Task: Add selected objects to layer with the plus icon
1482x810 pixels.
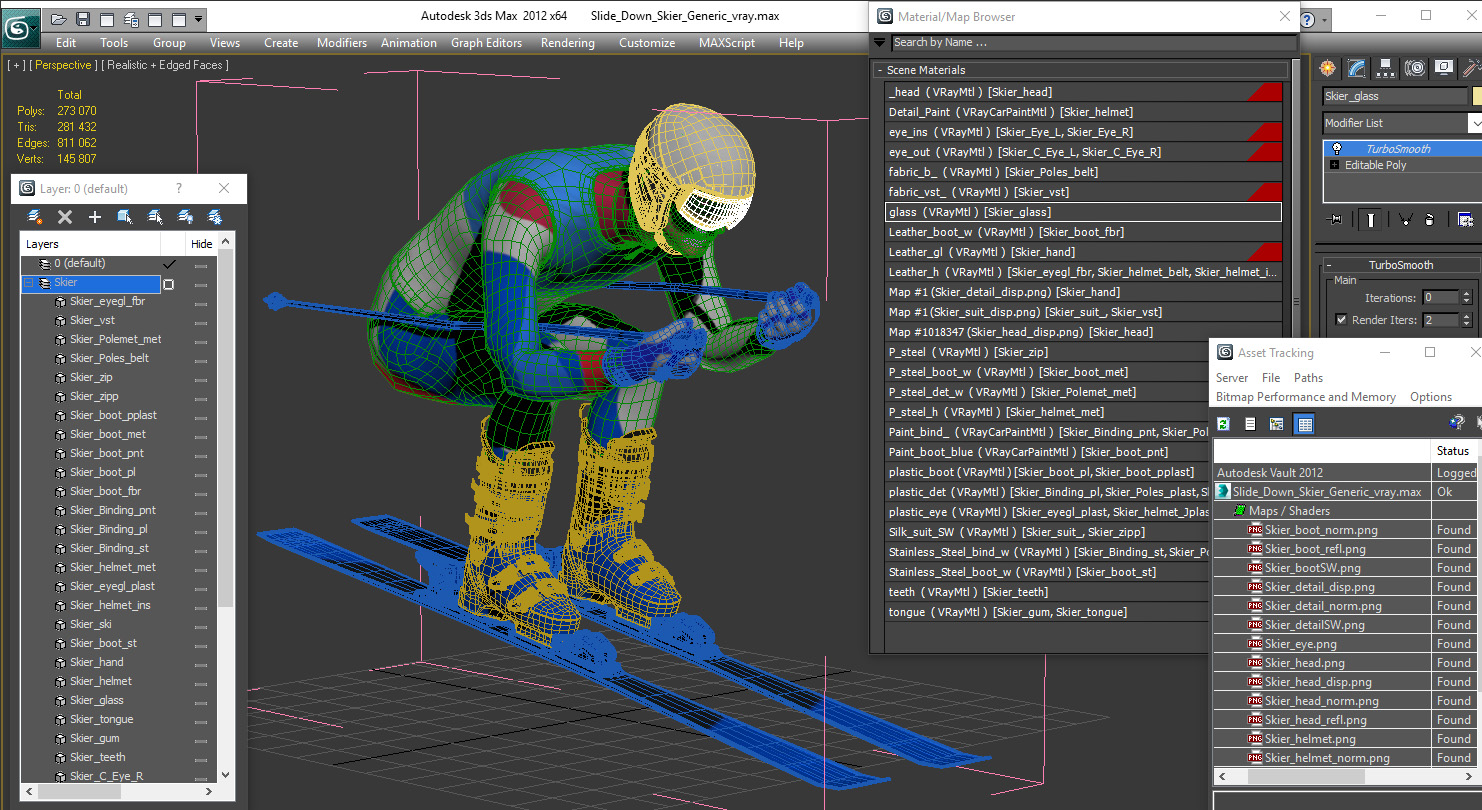Action: coord(95,217)
